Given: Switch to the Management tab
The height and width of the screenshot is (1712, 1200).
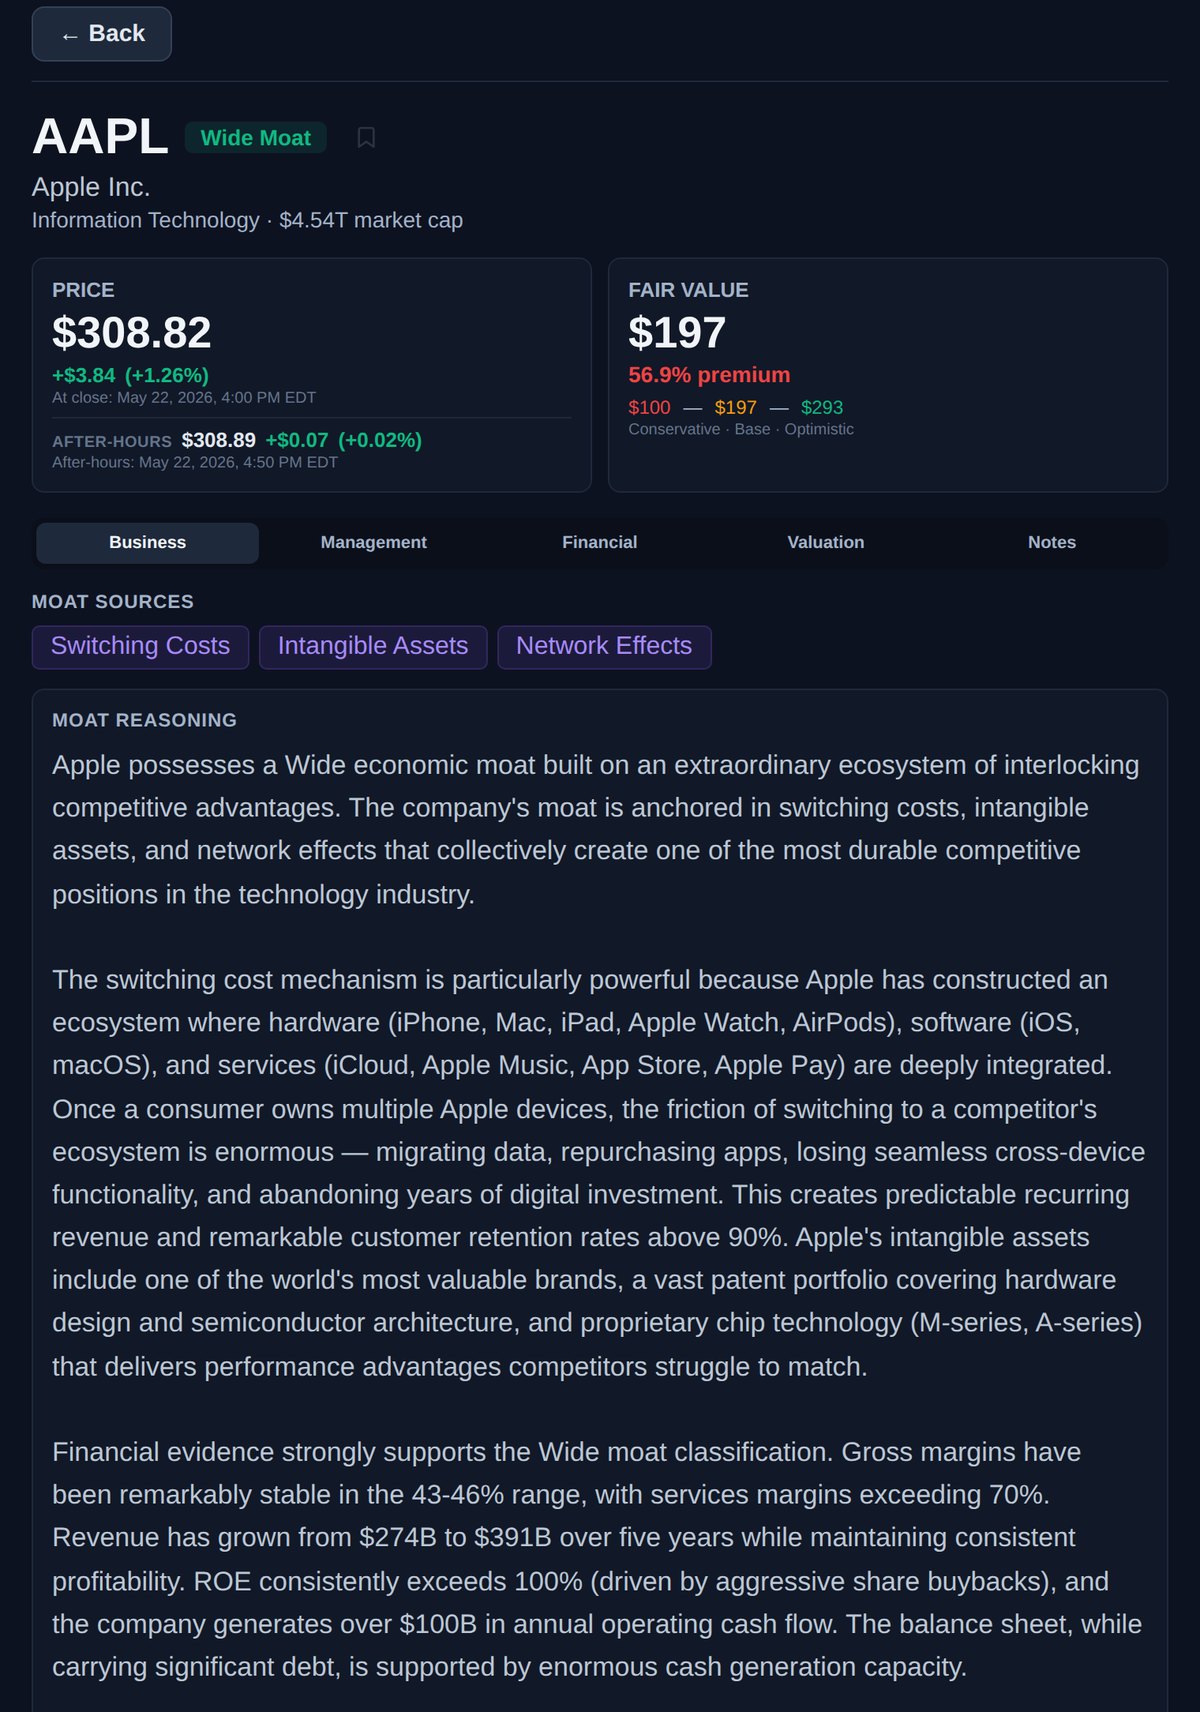Looking at the screenshot, I should [x=373, y=542].
